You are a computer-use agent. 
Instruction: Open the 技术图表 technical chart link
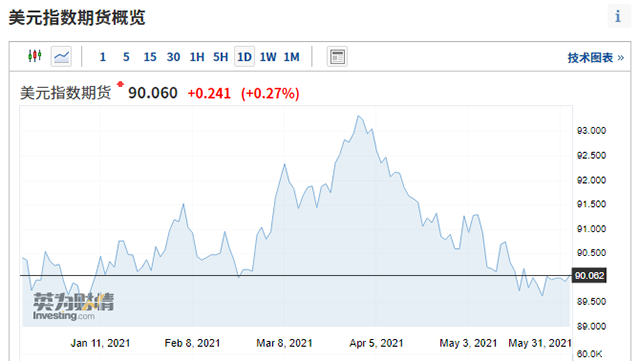(596, 58)
